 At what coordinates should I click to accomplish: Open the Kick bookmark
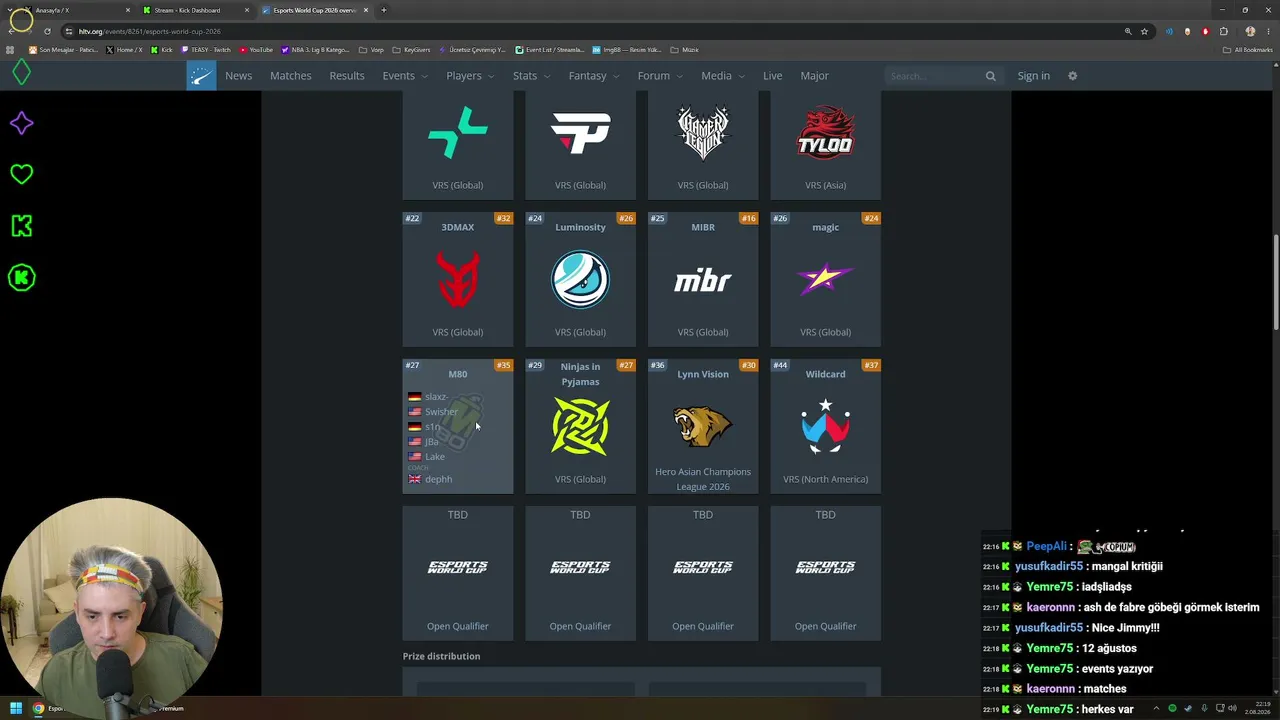point(162,49)
